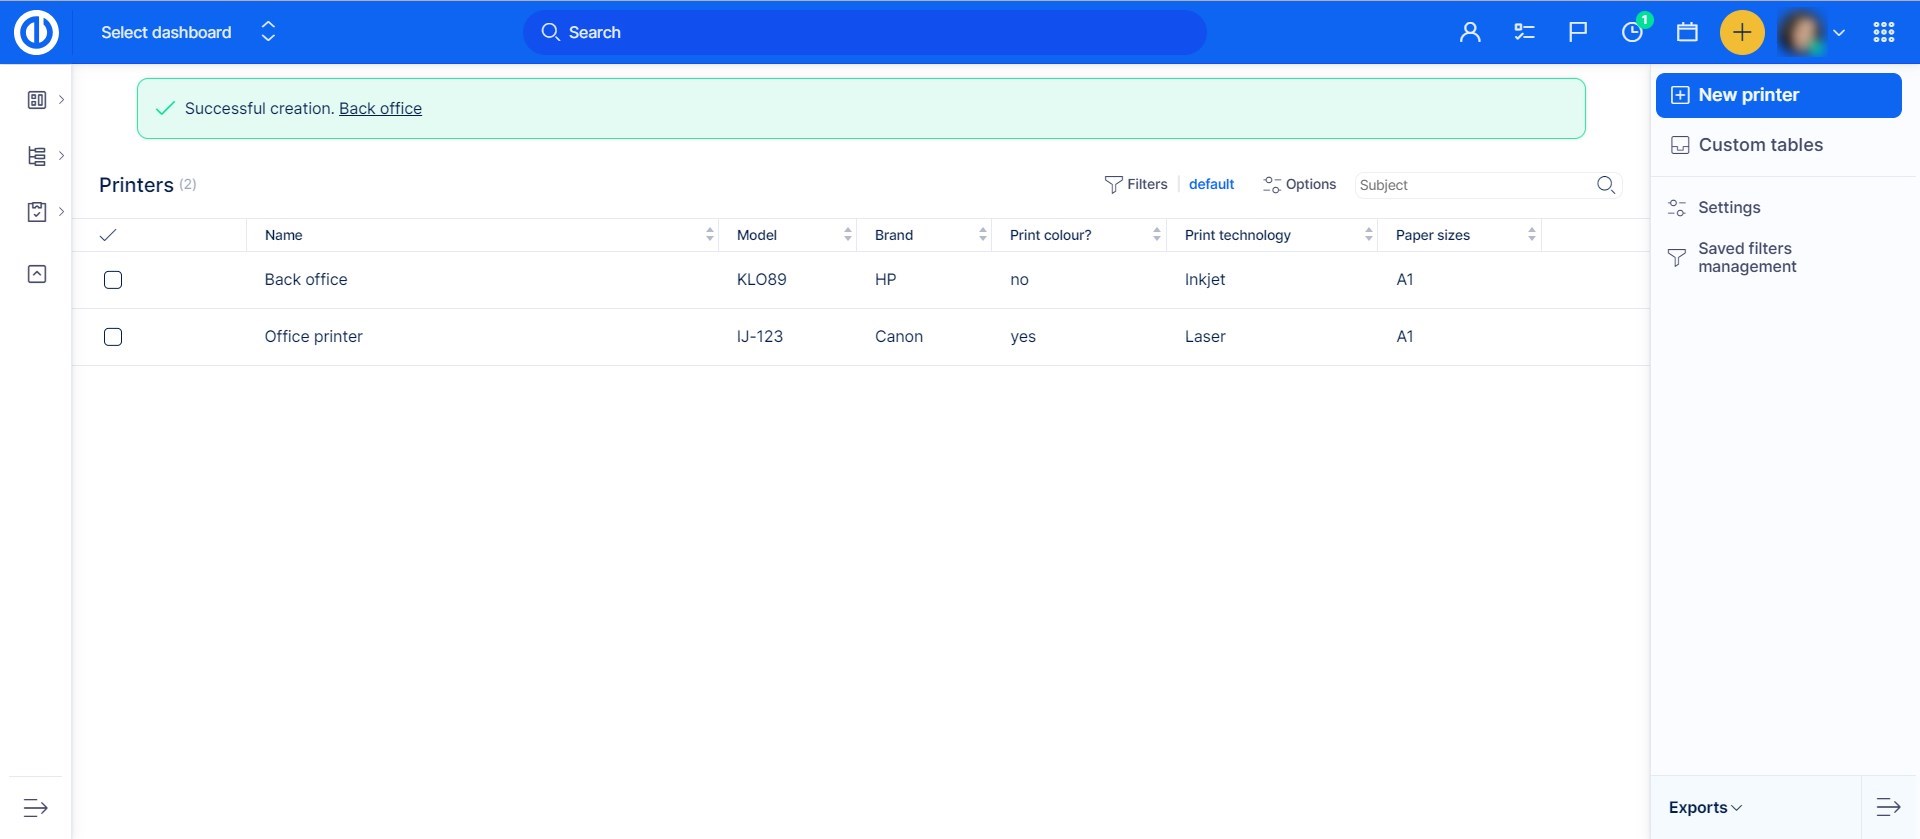The image size is (1920, 839).
Task: Click the global Search field
Action: click(864, 32)
